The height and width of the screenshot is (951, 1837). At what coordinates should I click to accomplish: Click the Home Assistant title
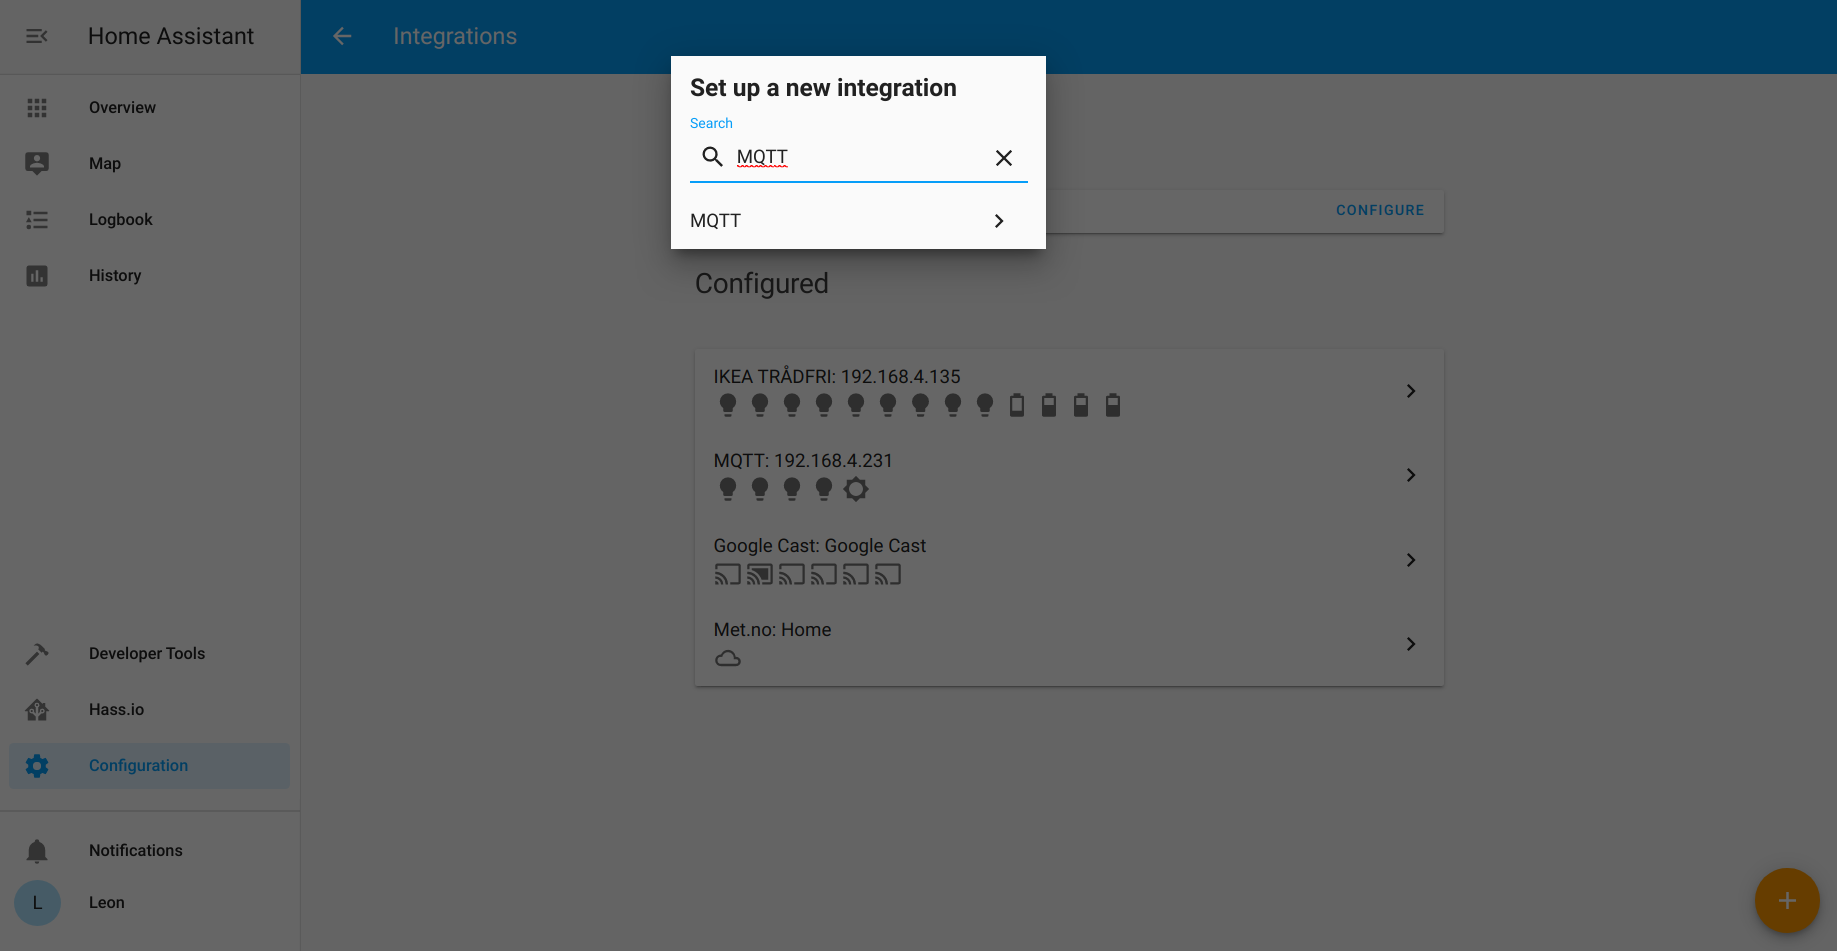(x=171, y=36)
